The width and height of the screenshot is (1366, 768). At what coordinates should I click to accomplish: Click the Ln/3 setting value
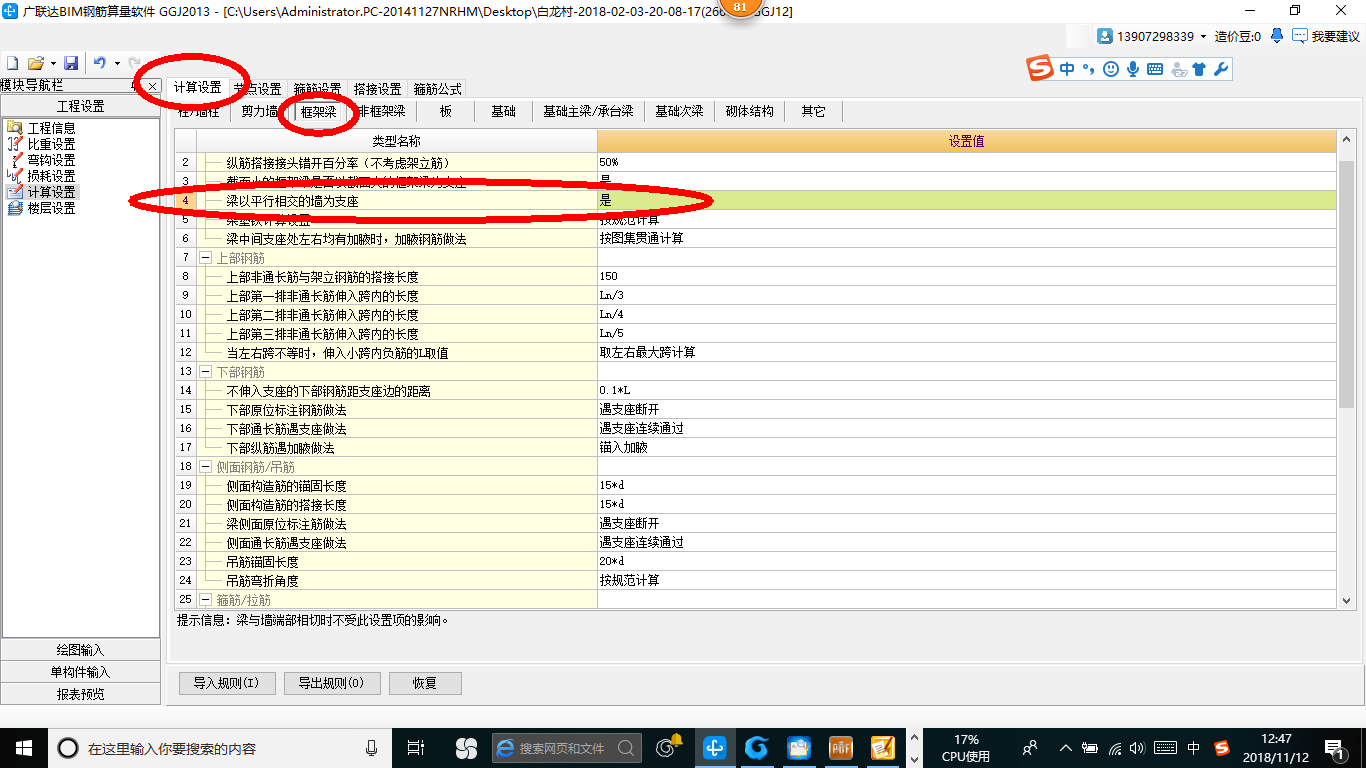point(966,295)
